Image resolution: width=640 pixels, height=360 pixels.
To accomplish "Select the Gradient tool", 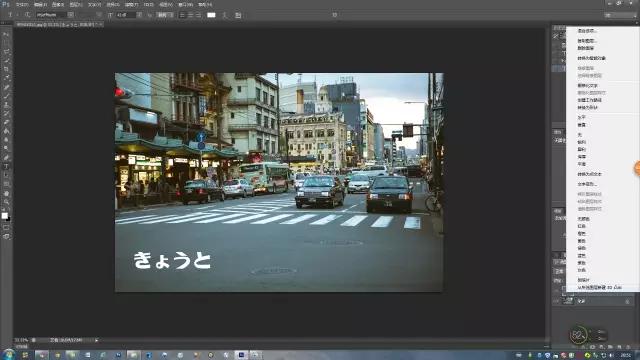I will pyautogui.click(x=6, y=131).
